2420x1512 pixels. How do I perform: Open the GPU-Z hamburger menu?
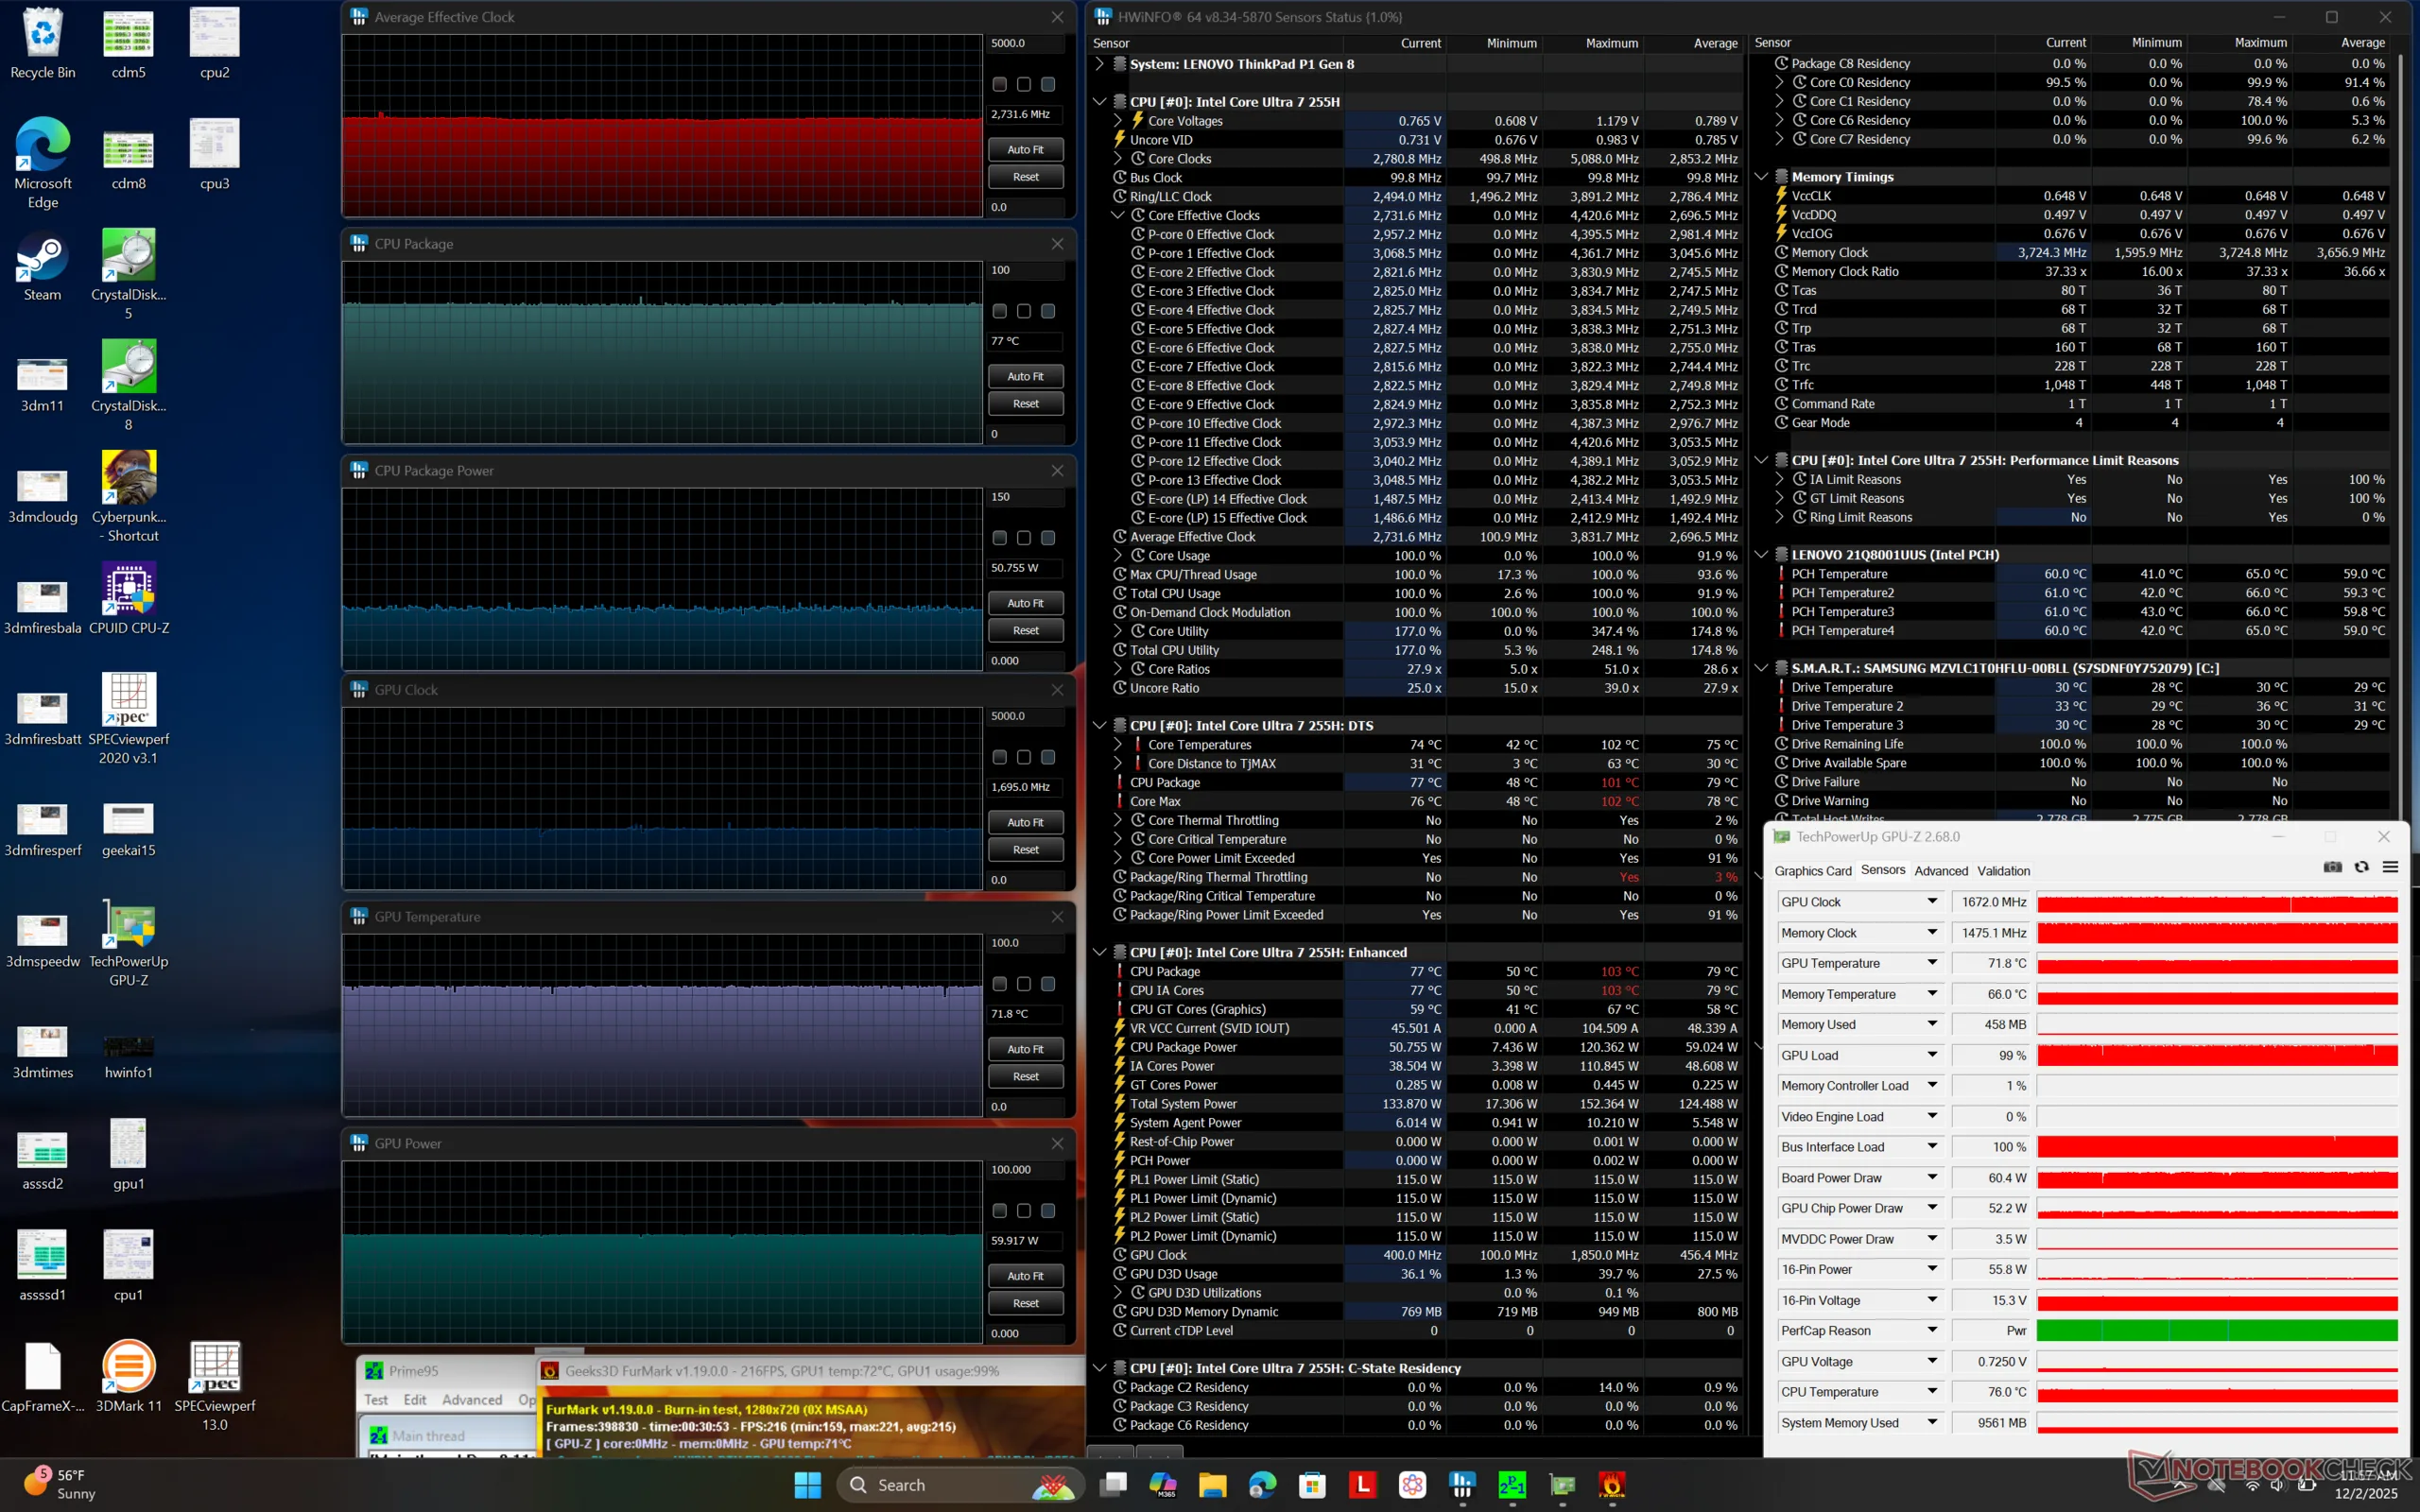tap(2390, 867)
